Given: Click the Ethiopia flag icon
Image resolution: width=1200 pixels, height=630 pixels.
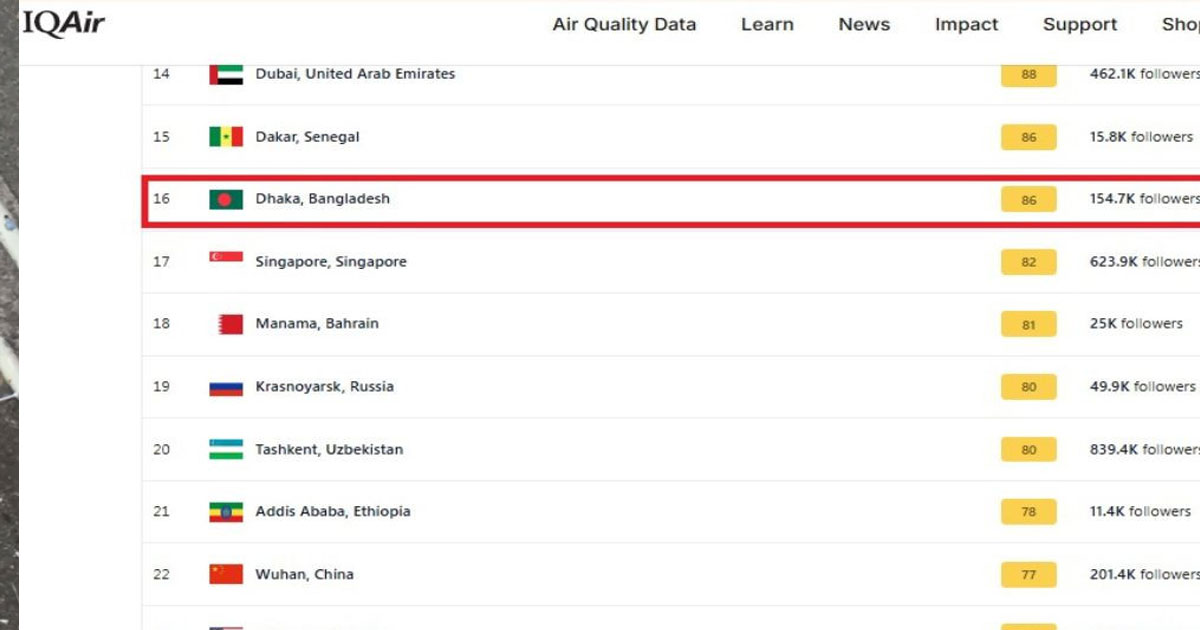Looking at the screenshot, I should click(x=226, y=512).
